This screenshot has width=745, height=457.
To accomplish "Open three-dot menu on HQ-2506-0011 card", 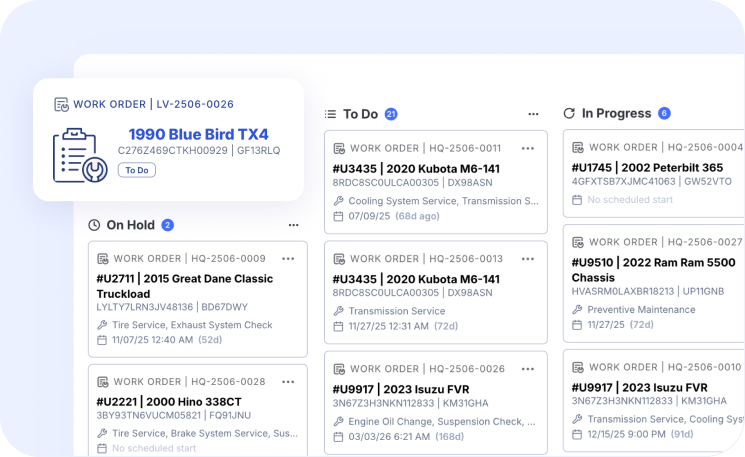I will [x=527, y=148].
